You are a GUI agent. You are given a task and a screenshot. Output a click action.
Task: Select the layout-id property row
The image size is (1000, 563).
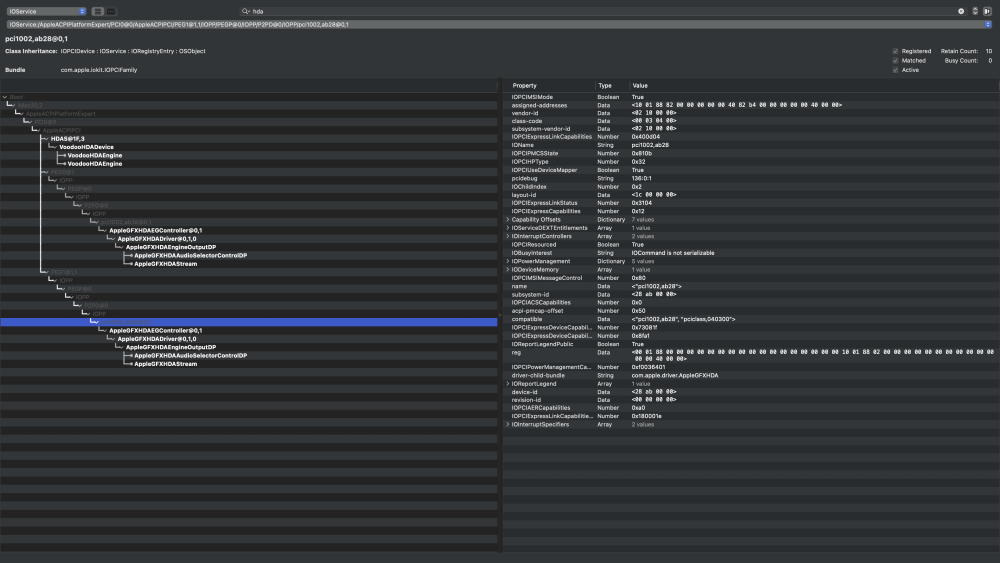point(751,194)
